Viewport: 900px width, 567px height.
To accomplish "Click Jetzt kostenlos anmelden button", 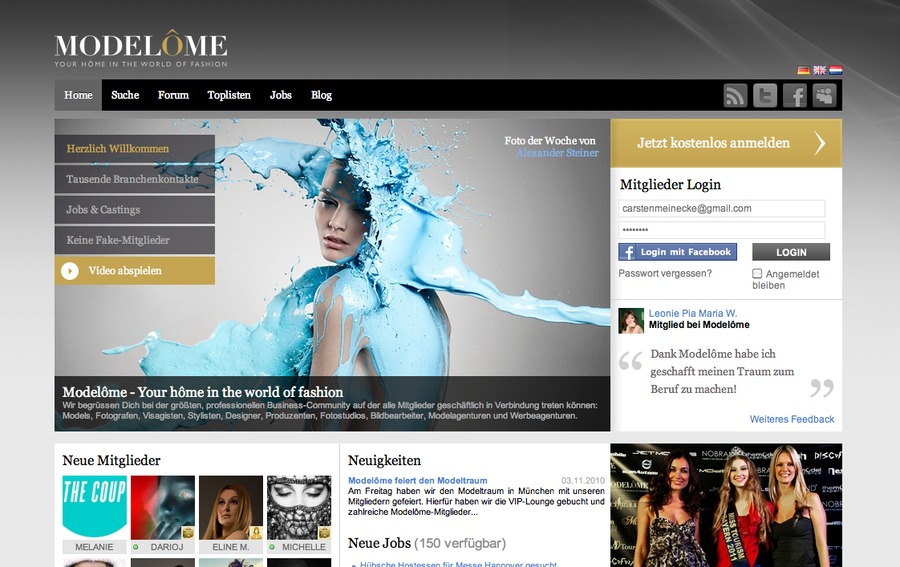I will [726, 143].
